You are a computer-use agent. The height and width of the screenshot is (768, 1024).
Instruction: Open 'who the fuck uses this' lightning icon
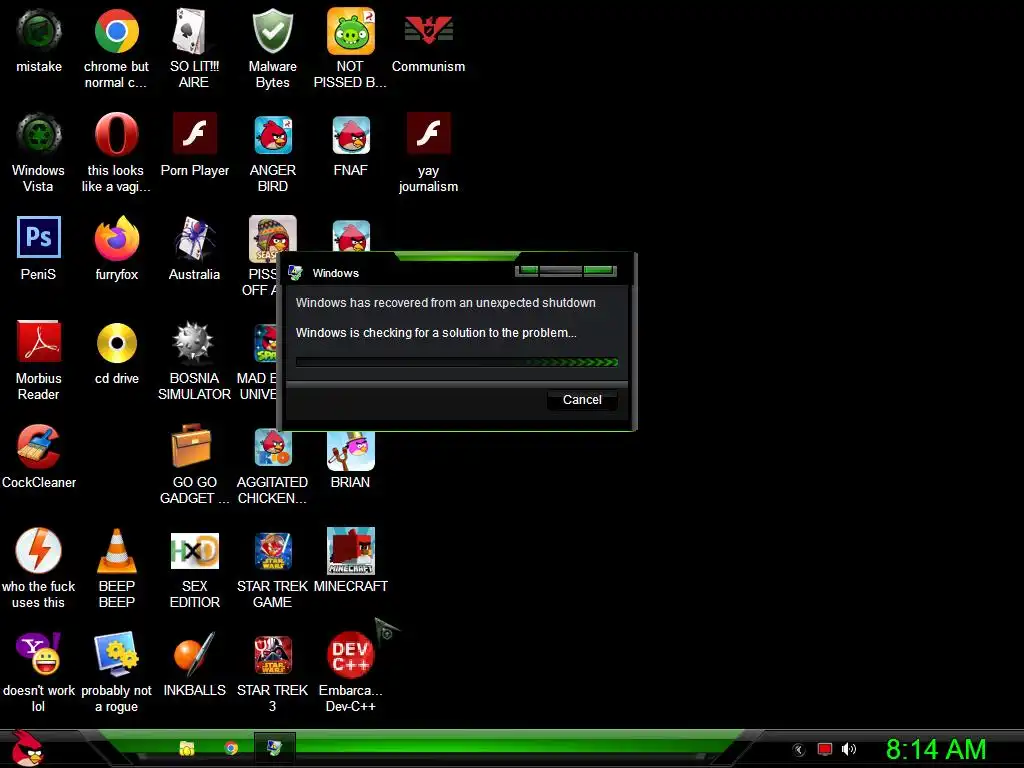(39, 551)
